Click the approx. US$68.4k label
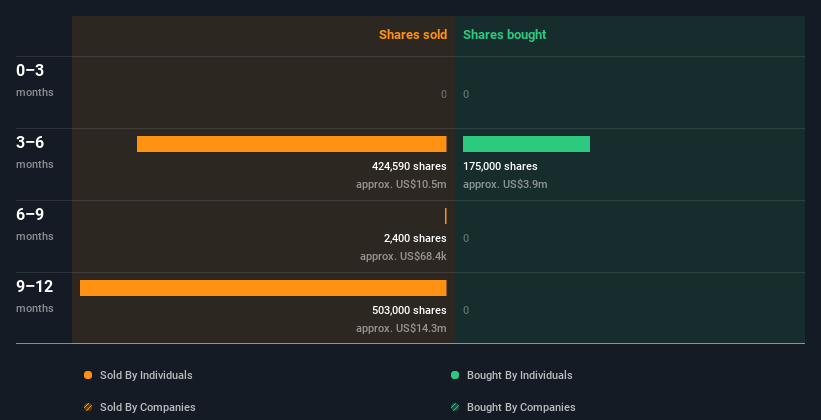The image size is (821, 420). 403,257
